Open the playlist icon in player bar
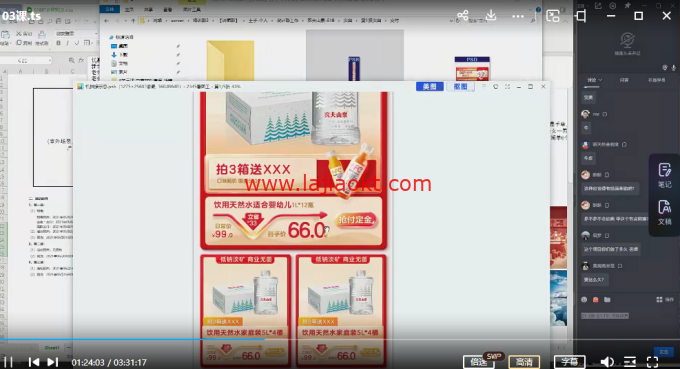The height and width of the screenshot is (369, 680). point(630,362)
